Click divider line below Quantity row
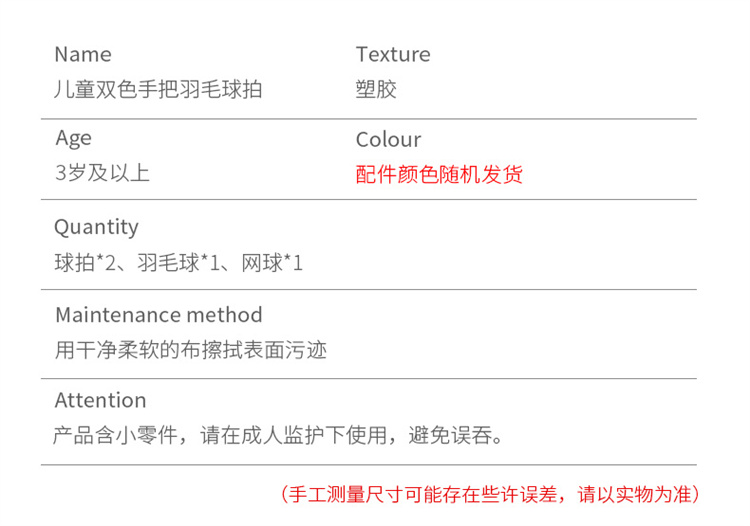Viewport: 750px width, 526px height. (x=369, y=289)
